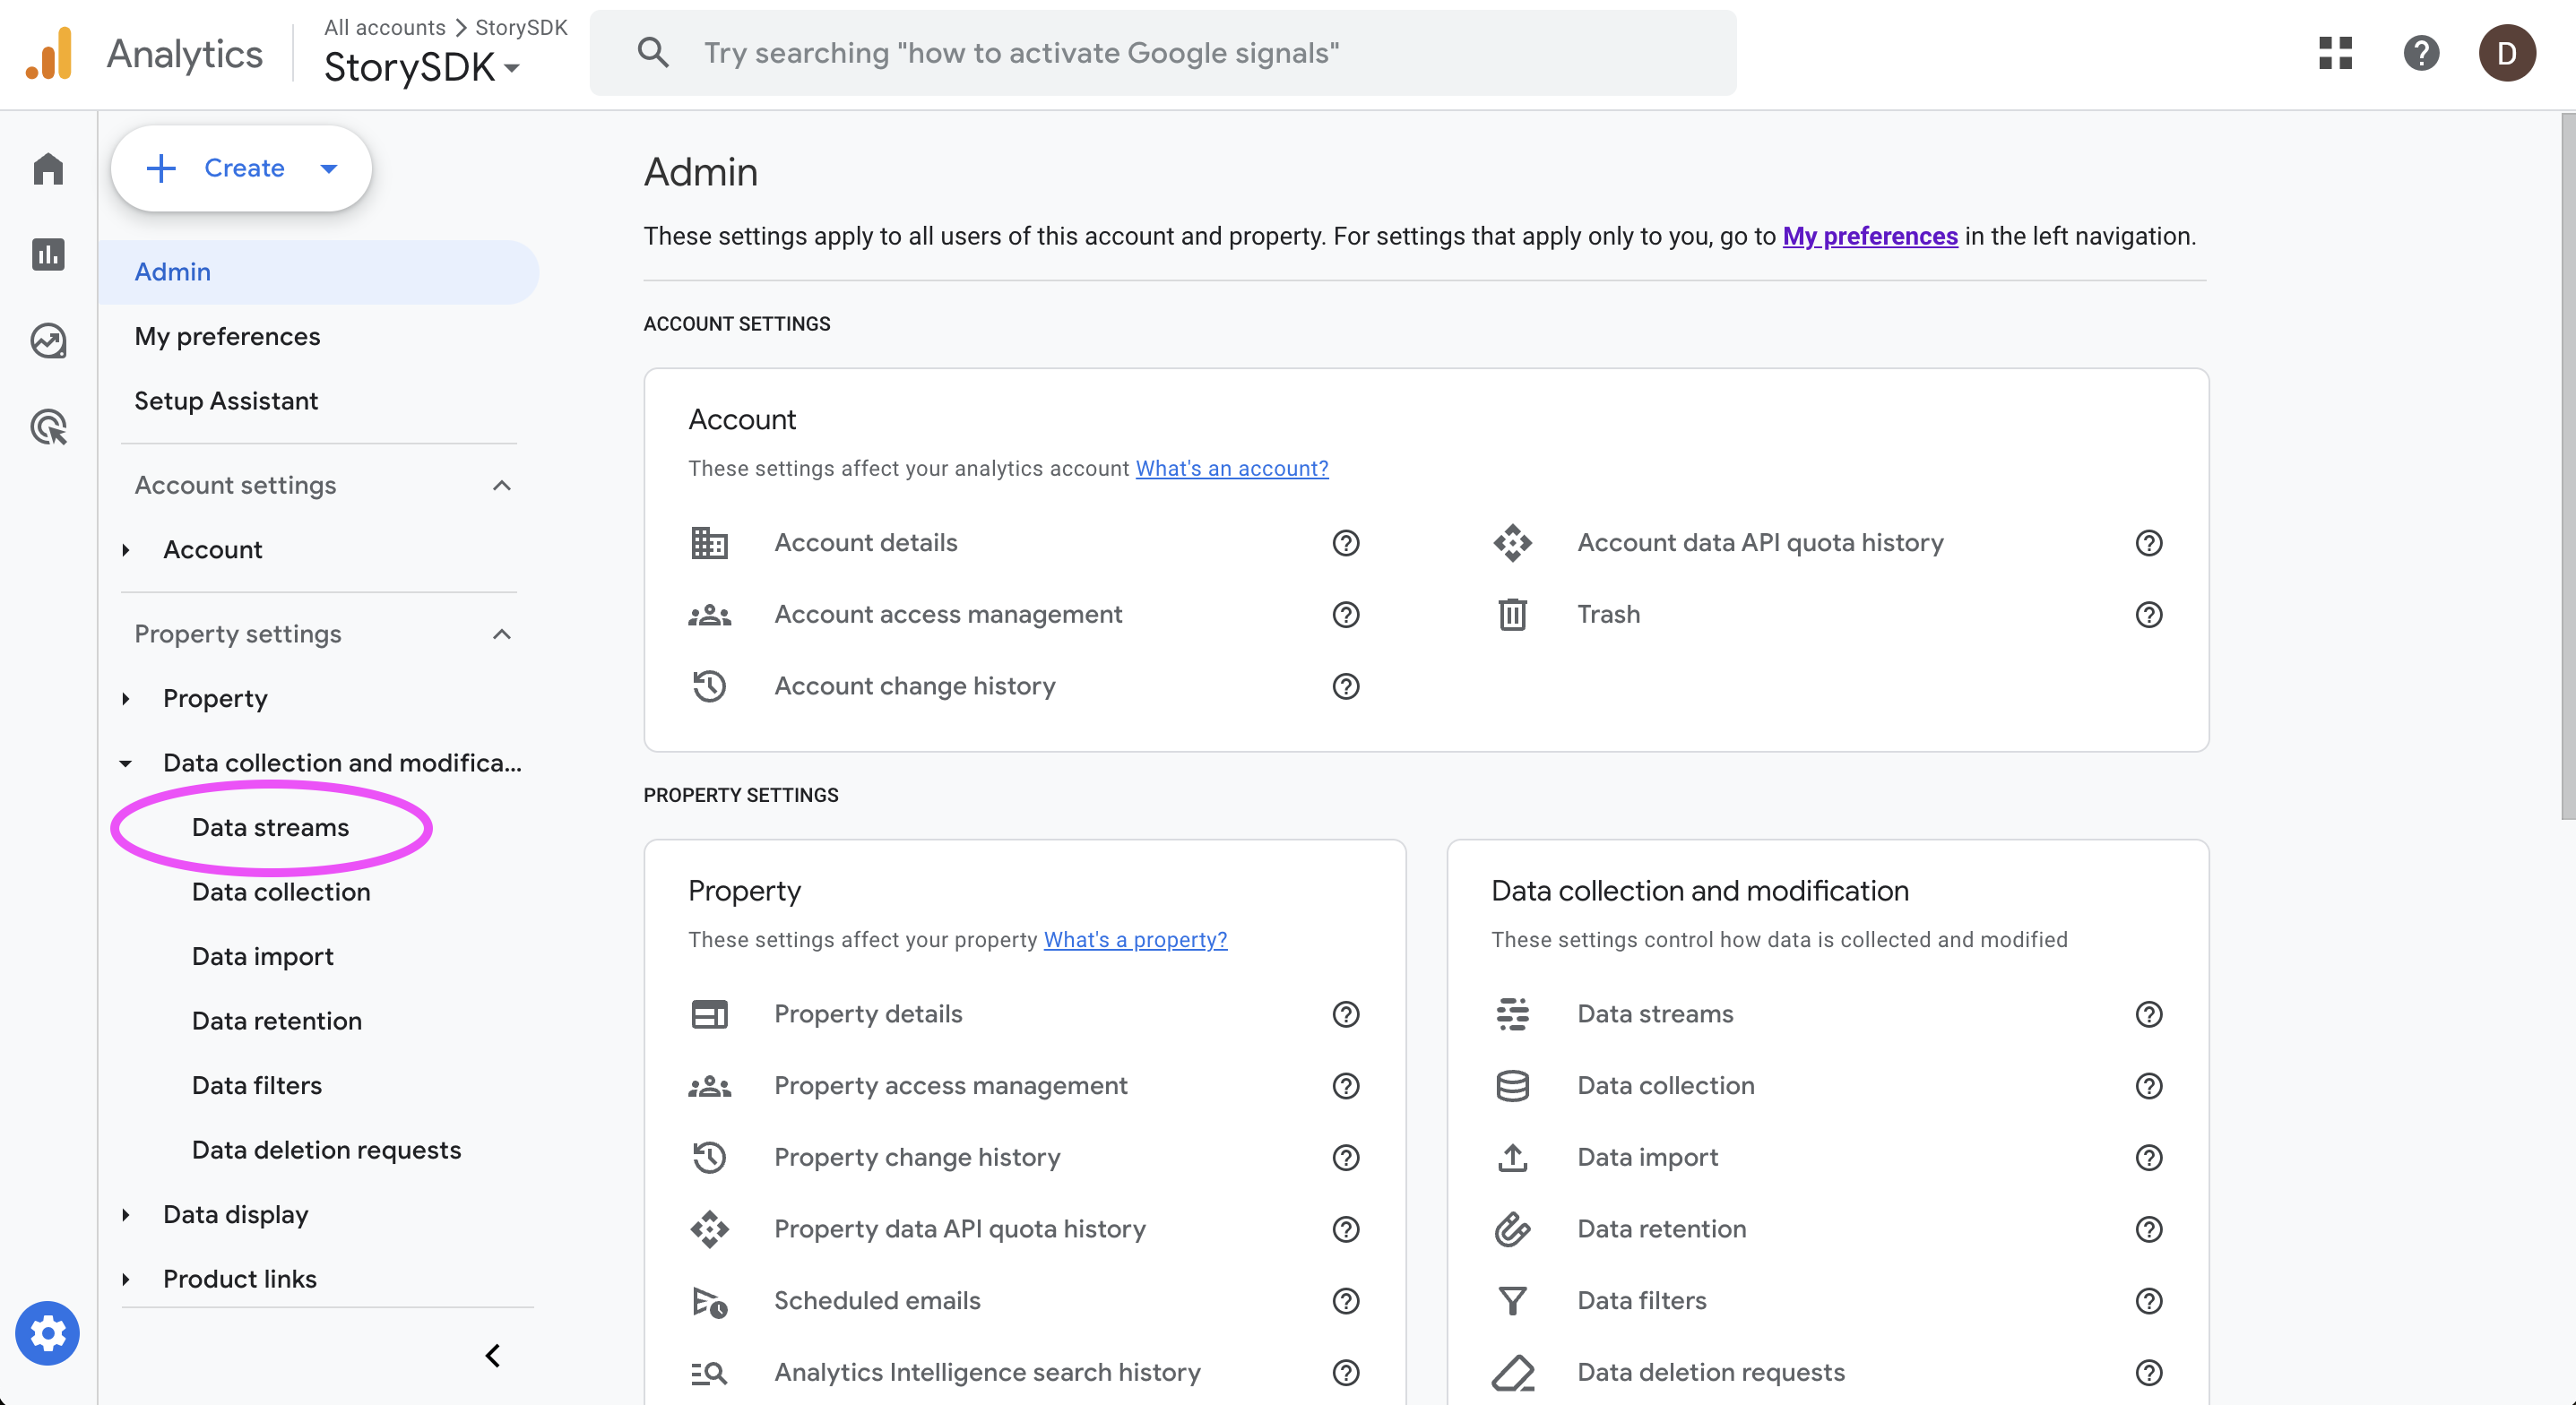Viewport: 2576px width, 1405px height.
Task: Open the Google apps grid icon
Action: pos(2335,53)
